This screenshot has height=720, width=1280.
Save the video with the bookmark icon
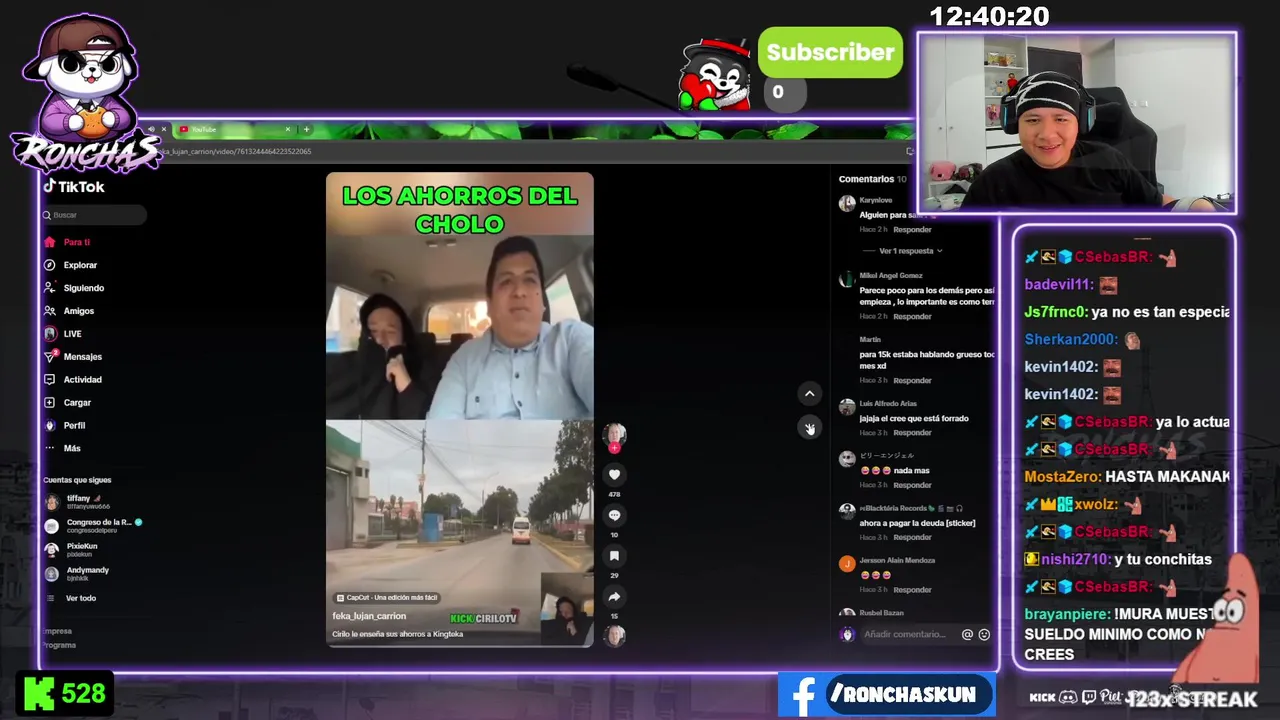pyautogui.click(x=614, y=556)
